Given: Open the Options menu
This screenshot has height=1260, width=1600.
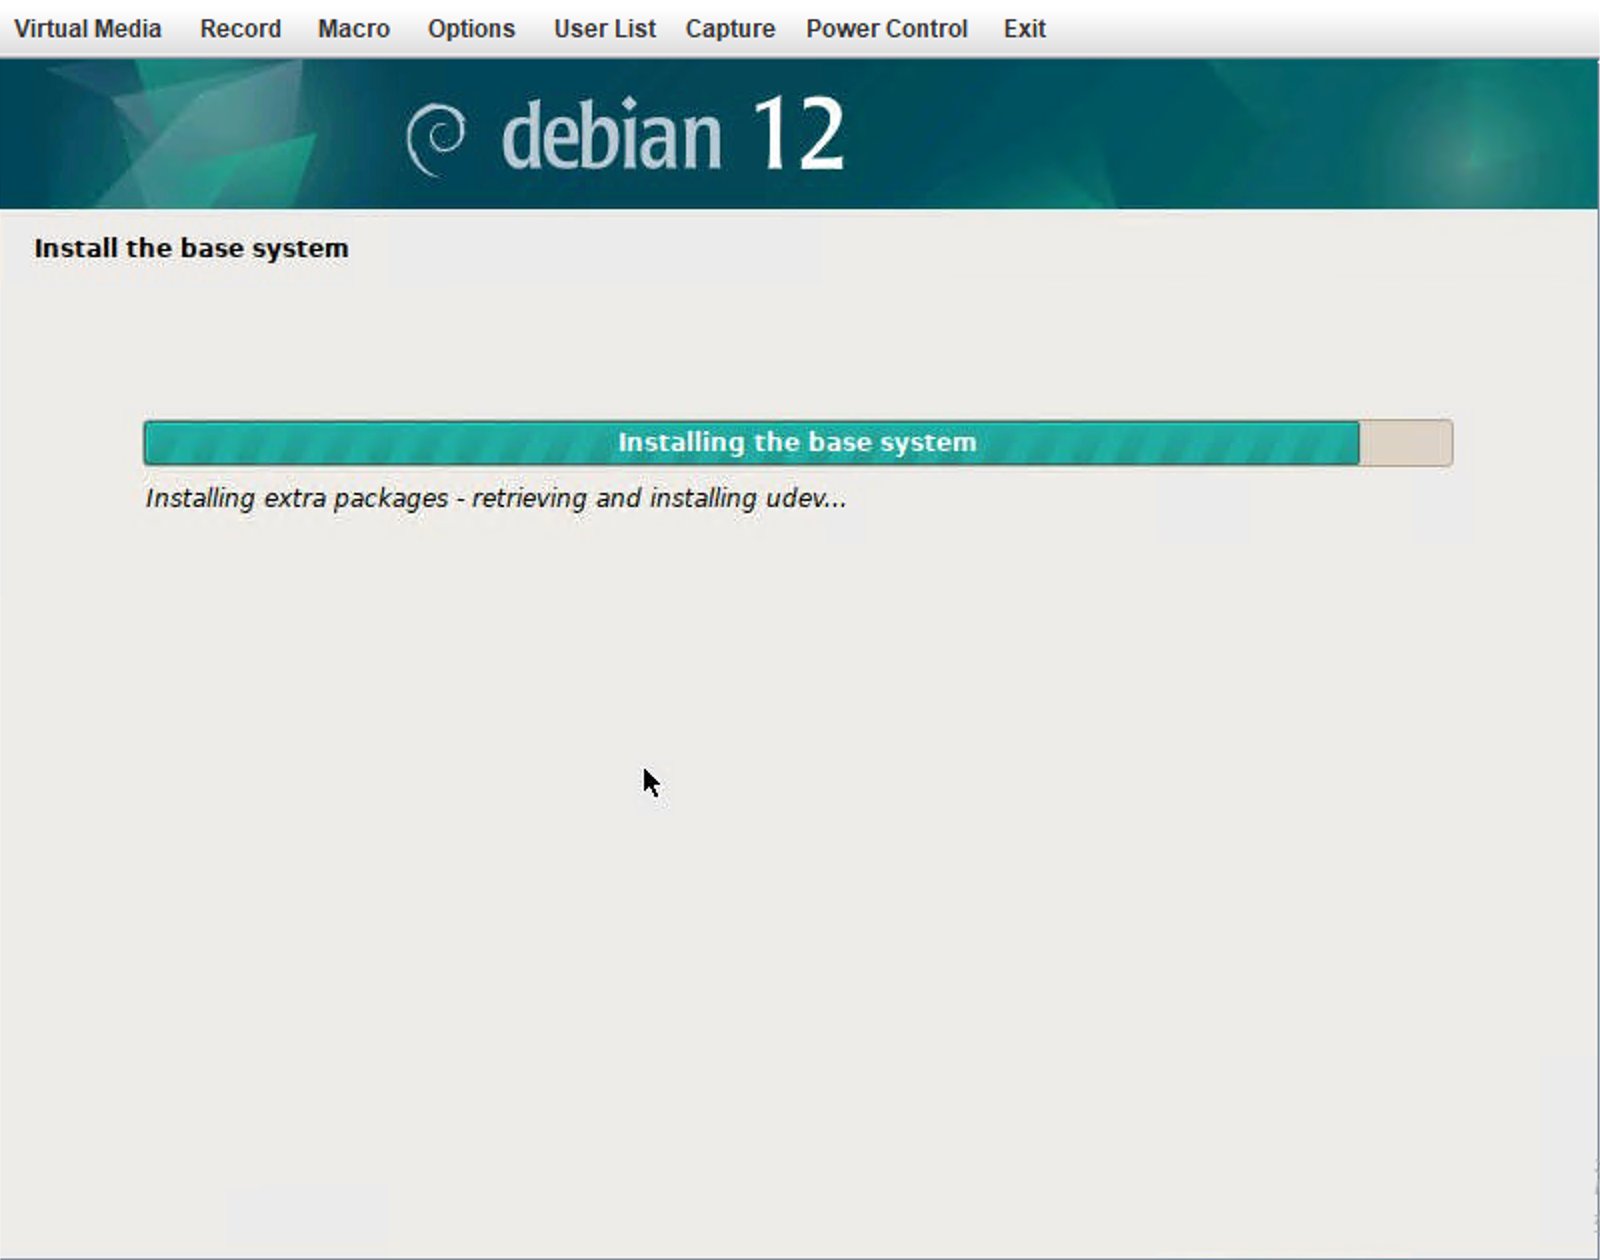Looking at the screenshot, I should (x=471, y=29).
